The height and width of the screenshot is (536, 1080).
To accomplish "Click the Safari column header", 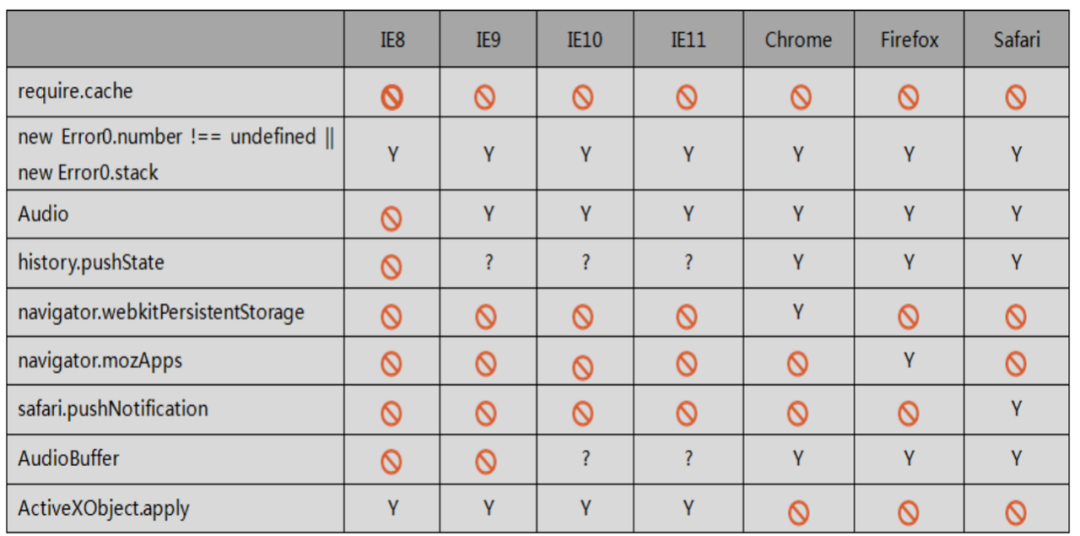I will coord(1016,40).
